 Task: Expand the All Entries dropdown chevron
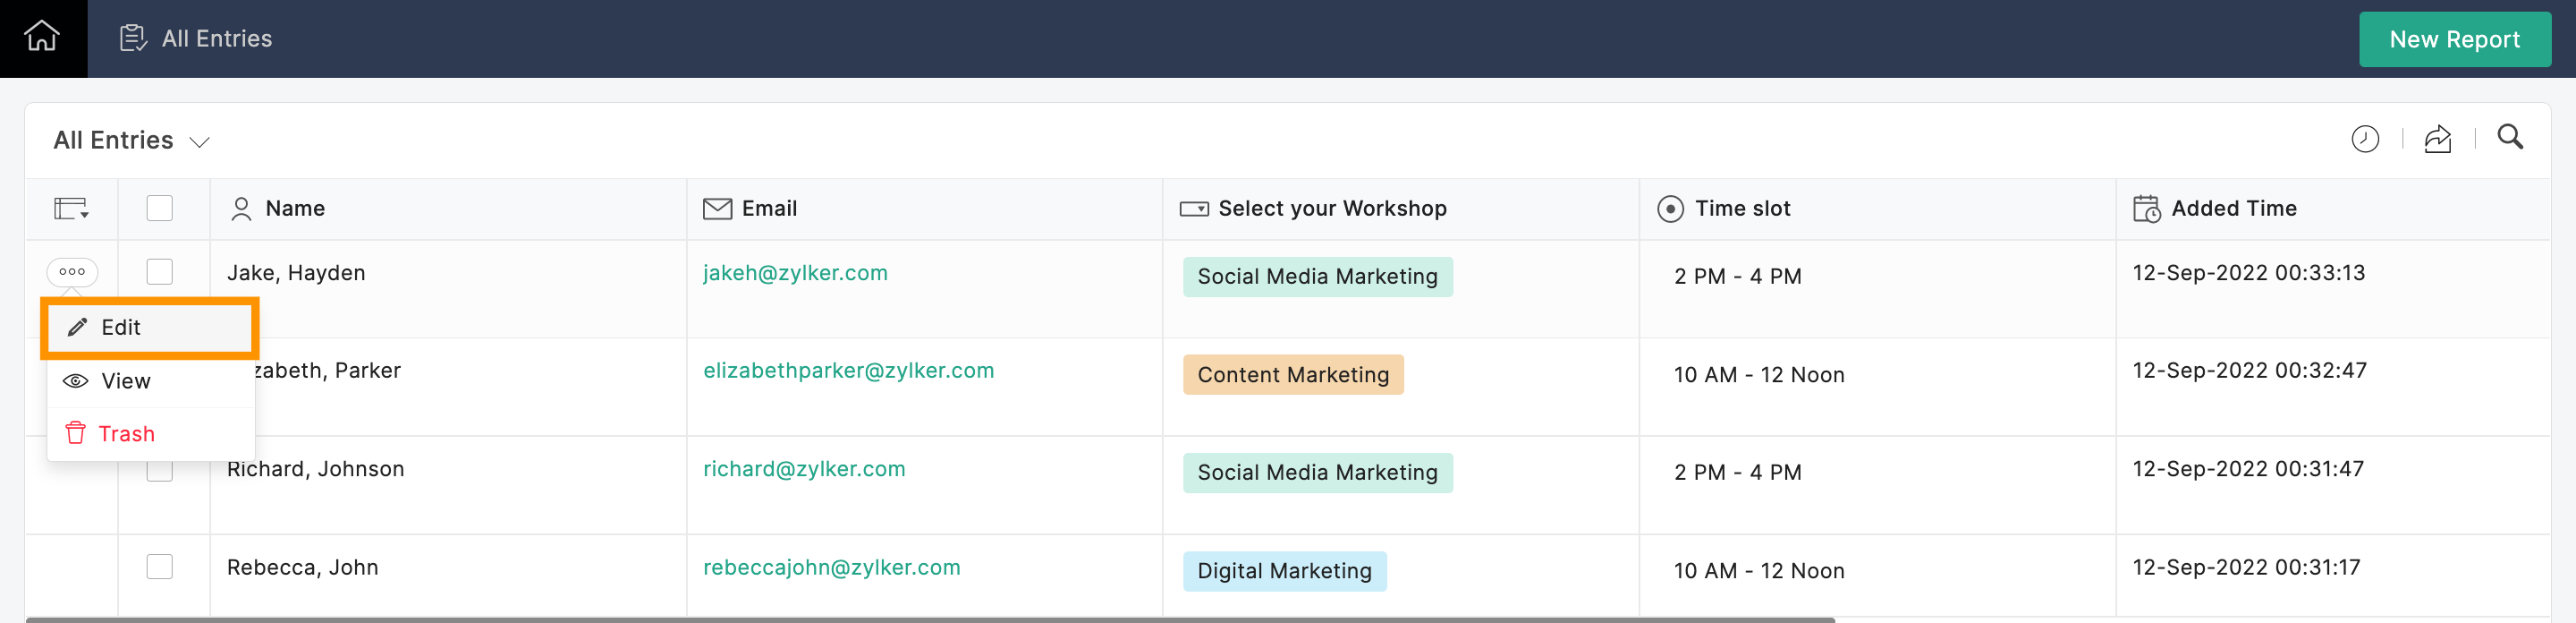200,142
